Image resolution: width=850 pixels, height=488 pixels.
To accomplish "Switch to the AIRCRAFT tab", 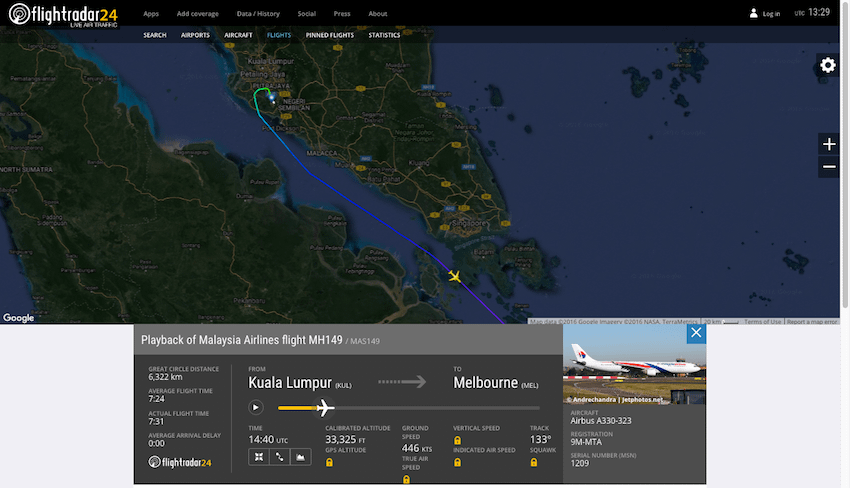I will point(238,35).
